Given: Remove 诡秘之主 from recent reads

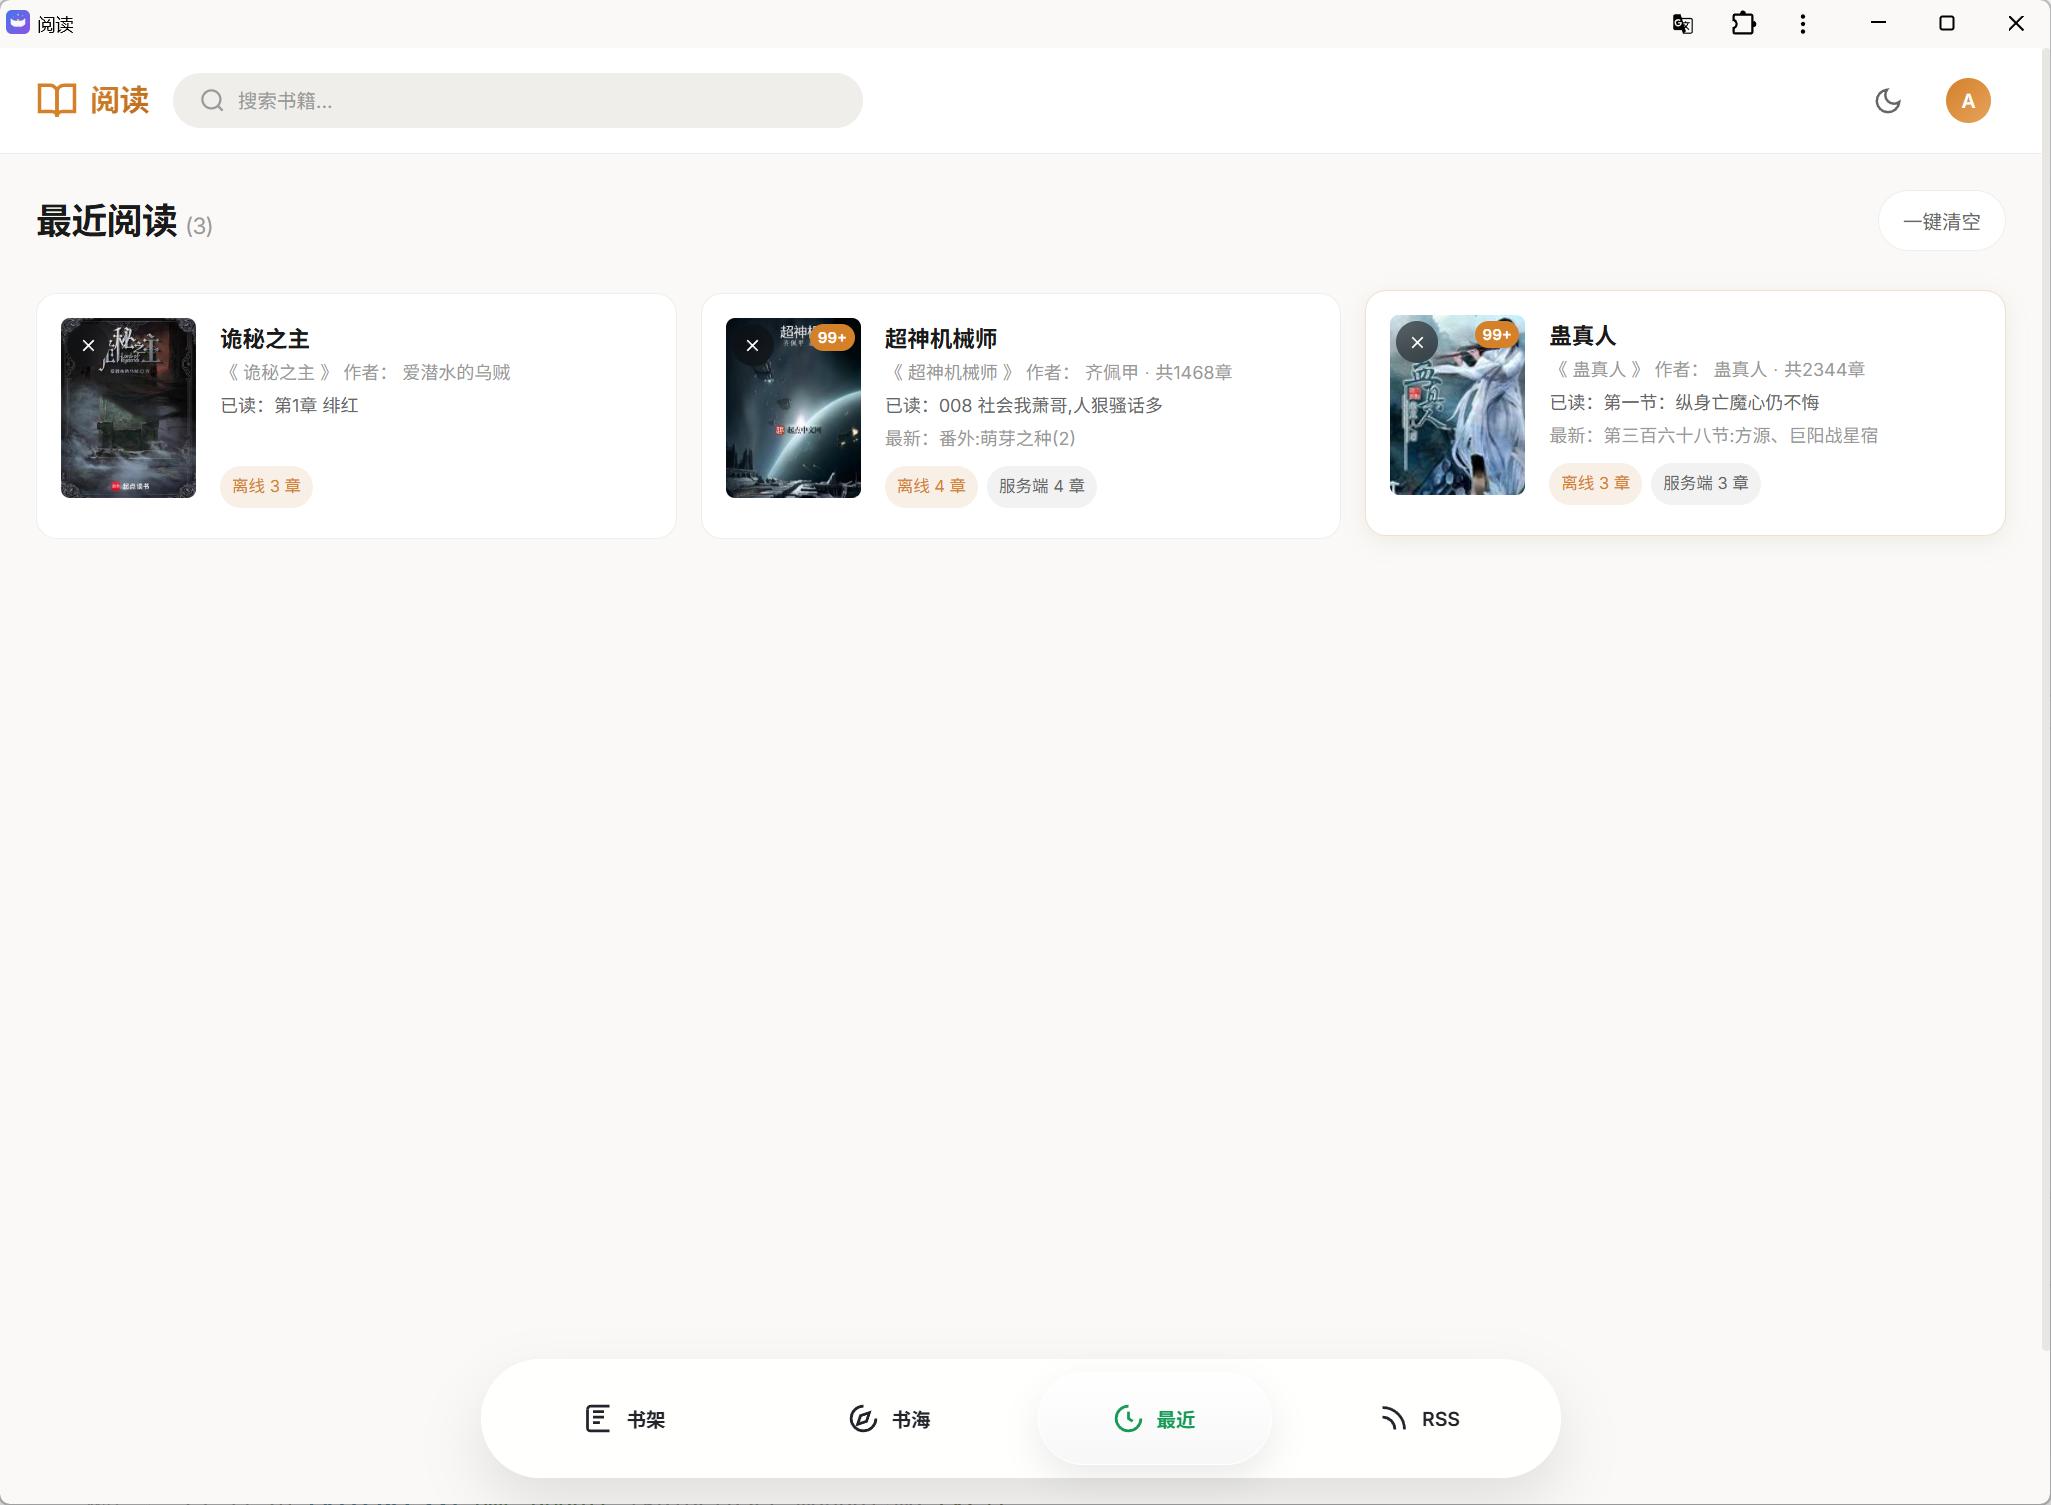Looking at the screenshot, I should pyautogui.click(x=87, y=345).
